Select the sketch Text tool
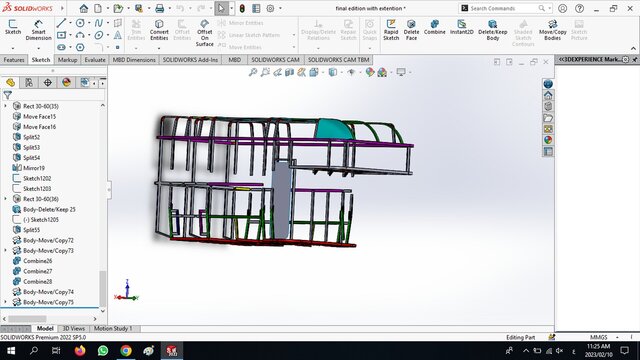The width and height of the screenshot is (640, 360). tap(118, 35)
